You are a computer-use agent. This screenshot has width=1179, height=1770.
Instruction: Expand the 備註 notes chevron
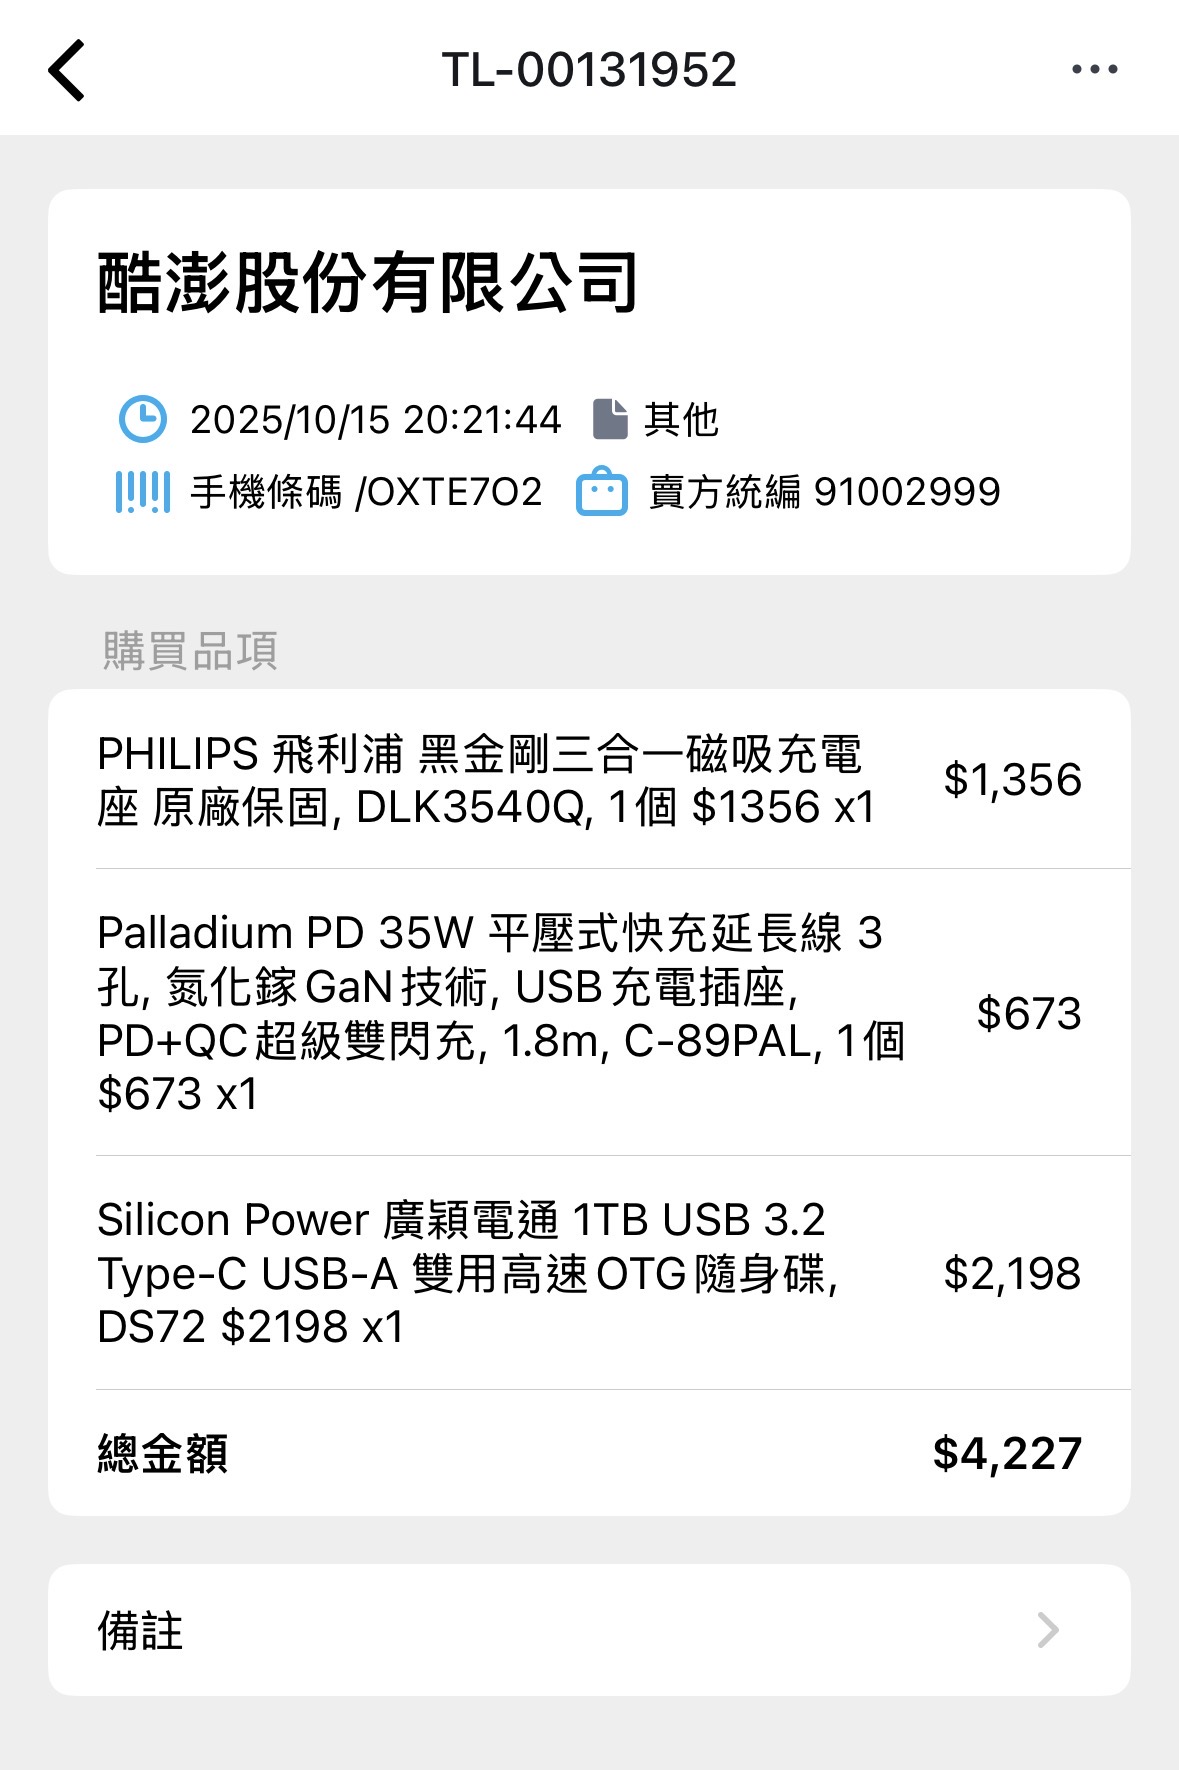pos(1047,1630)
